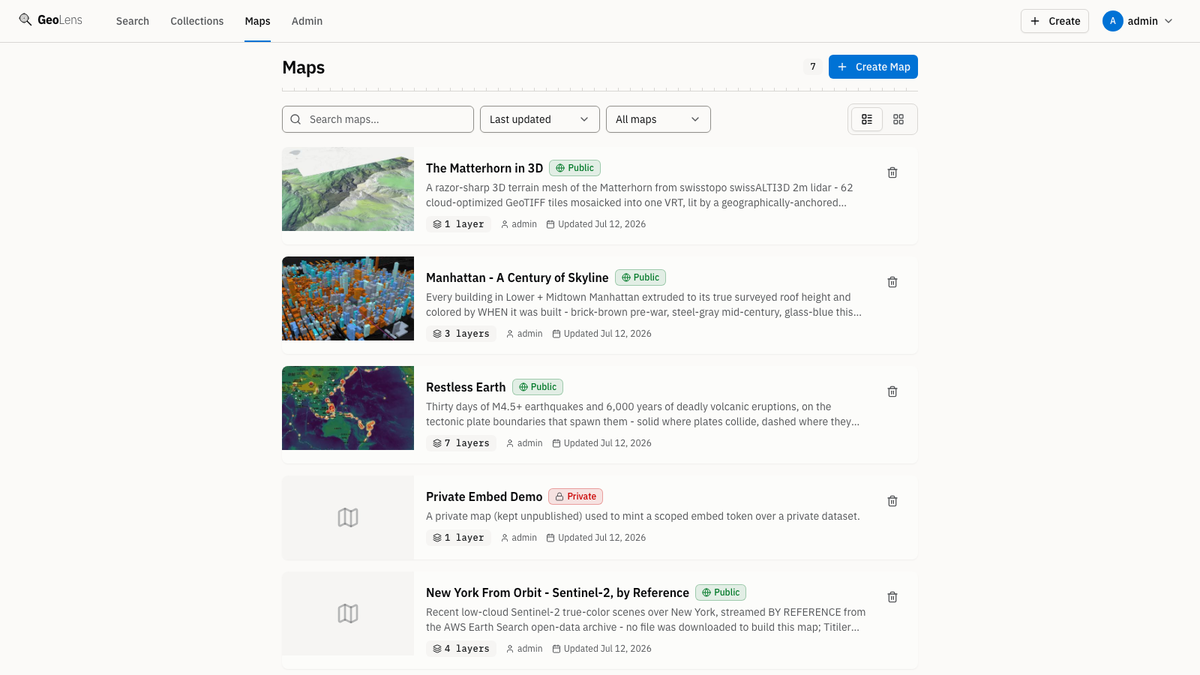The height and width of the screenshot is (675, 1200).
Task: Switch to grid view layout
Action: [x=898, y=119]
